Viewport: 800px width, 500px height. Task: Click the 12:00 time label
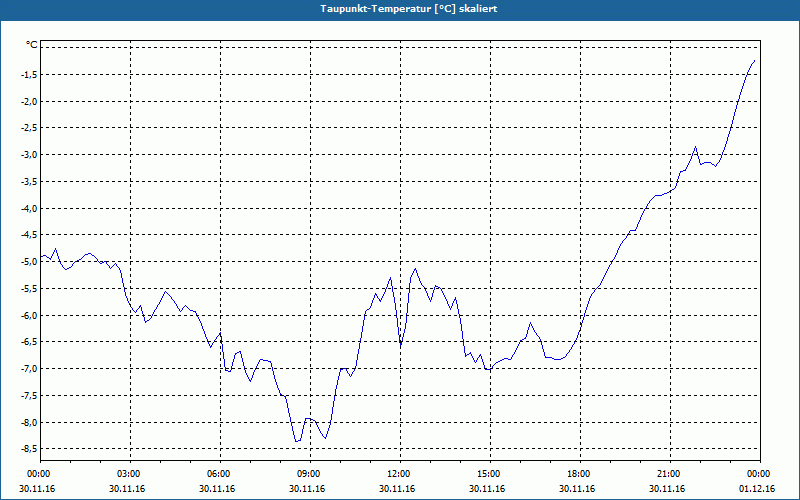tap(397, 474)
